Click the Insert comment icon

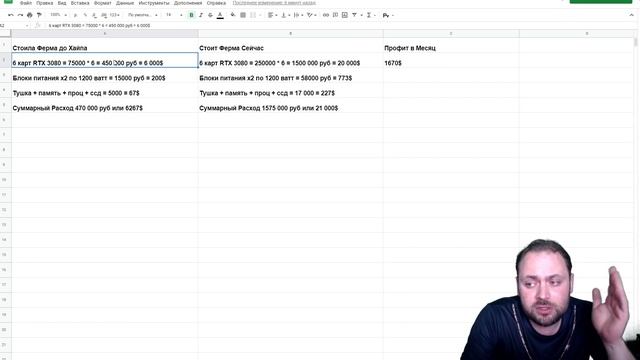point(335,15)
